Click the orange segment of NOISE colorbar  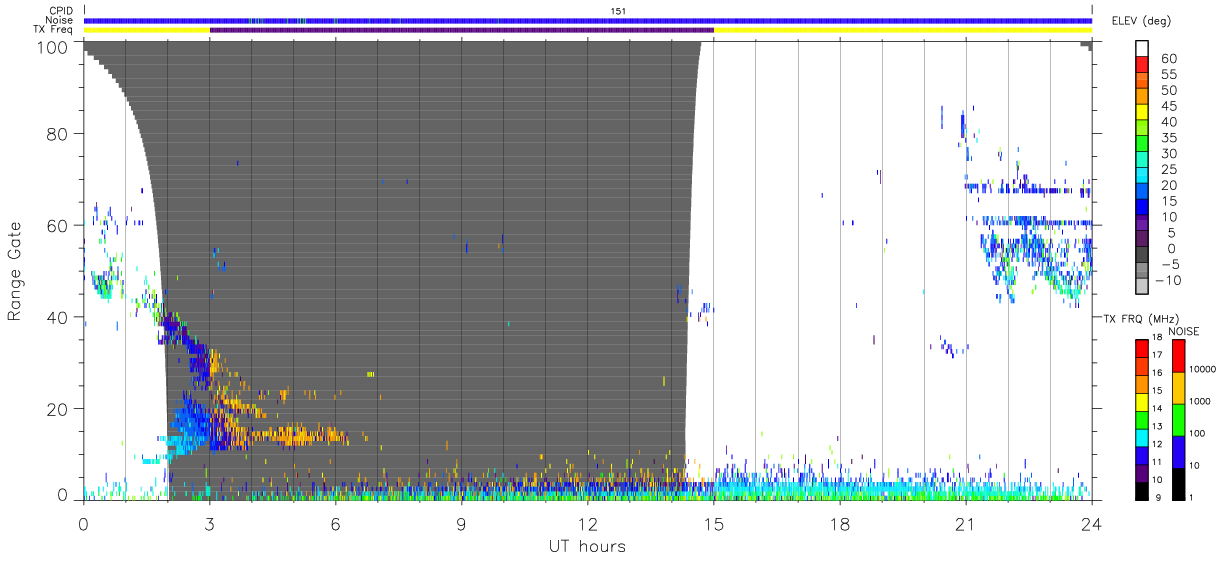pos(1181,387)
